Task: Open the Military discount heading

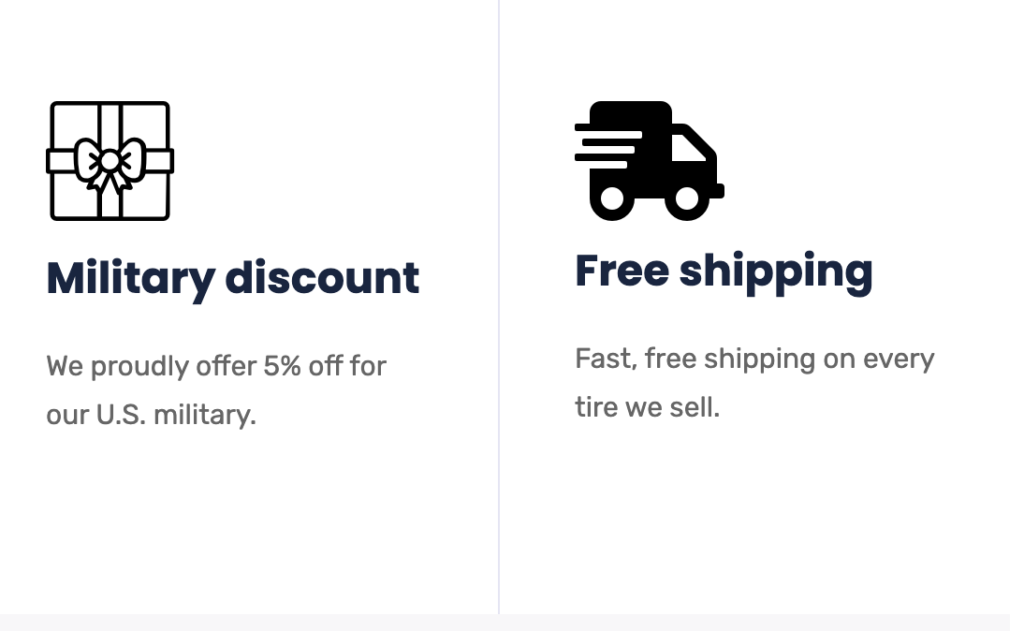Action: point(233,279)
